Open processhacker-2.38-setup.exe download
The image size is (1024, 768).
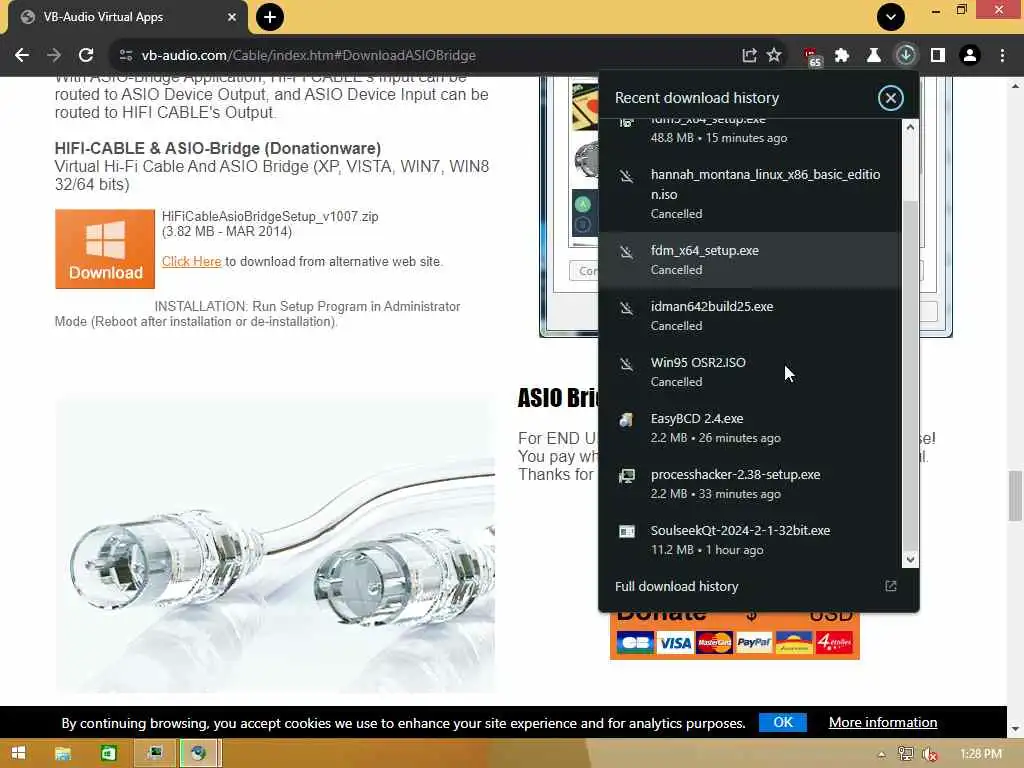click(750, 485)
